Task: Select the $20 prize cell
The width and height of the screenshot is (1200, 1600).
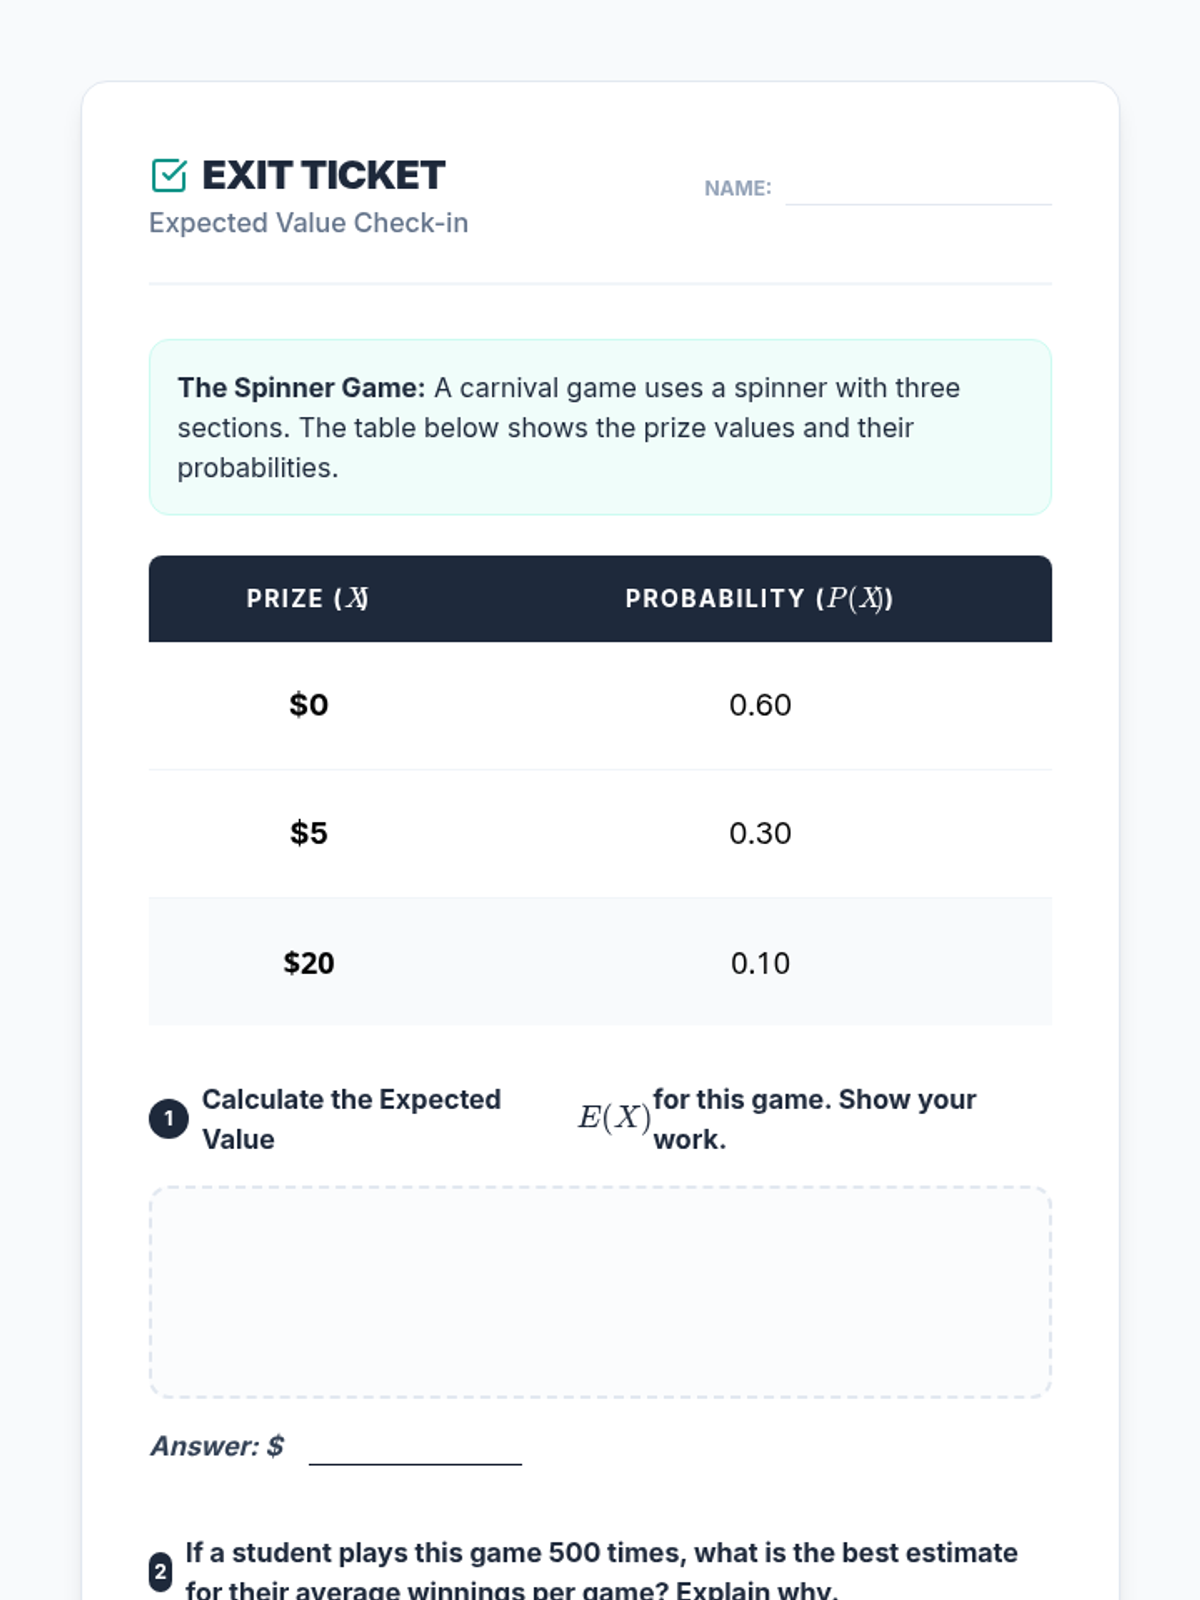Action: tap(308, 962)
